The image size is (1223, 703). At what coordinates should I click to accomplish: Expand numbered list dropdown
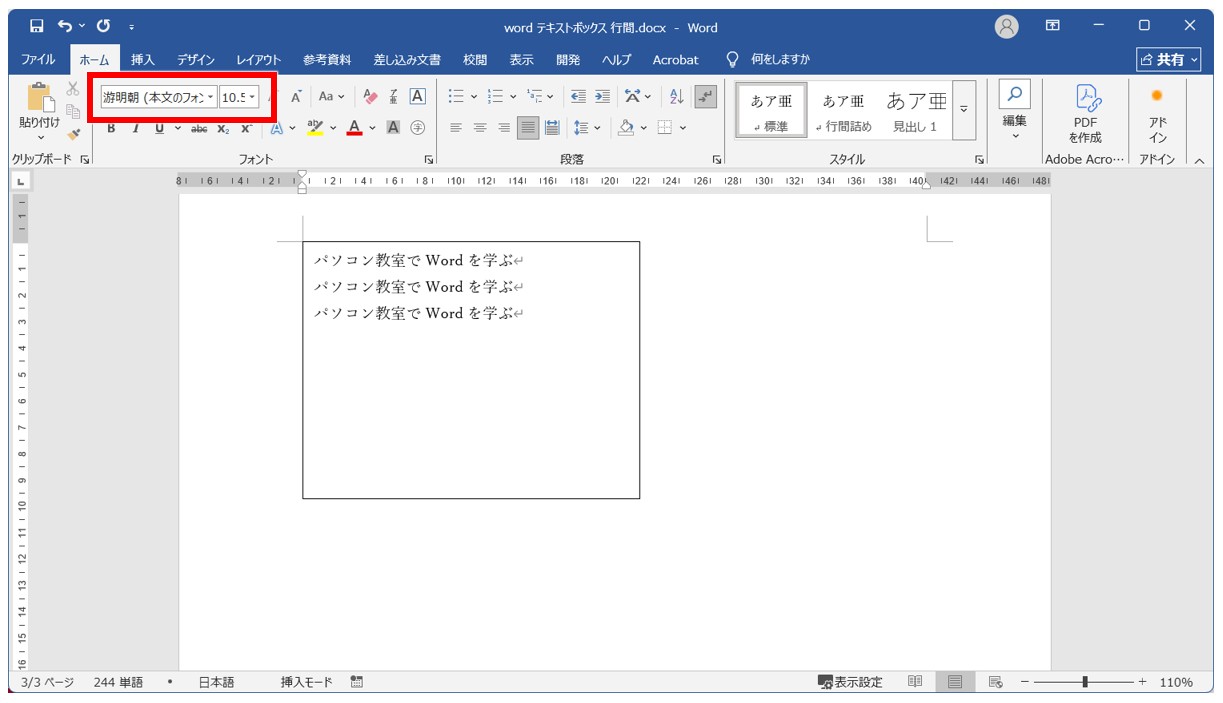513,97
